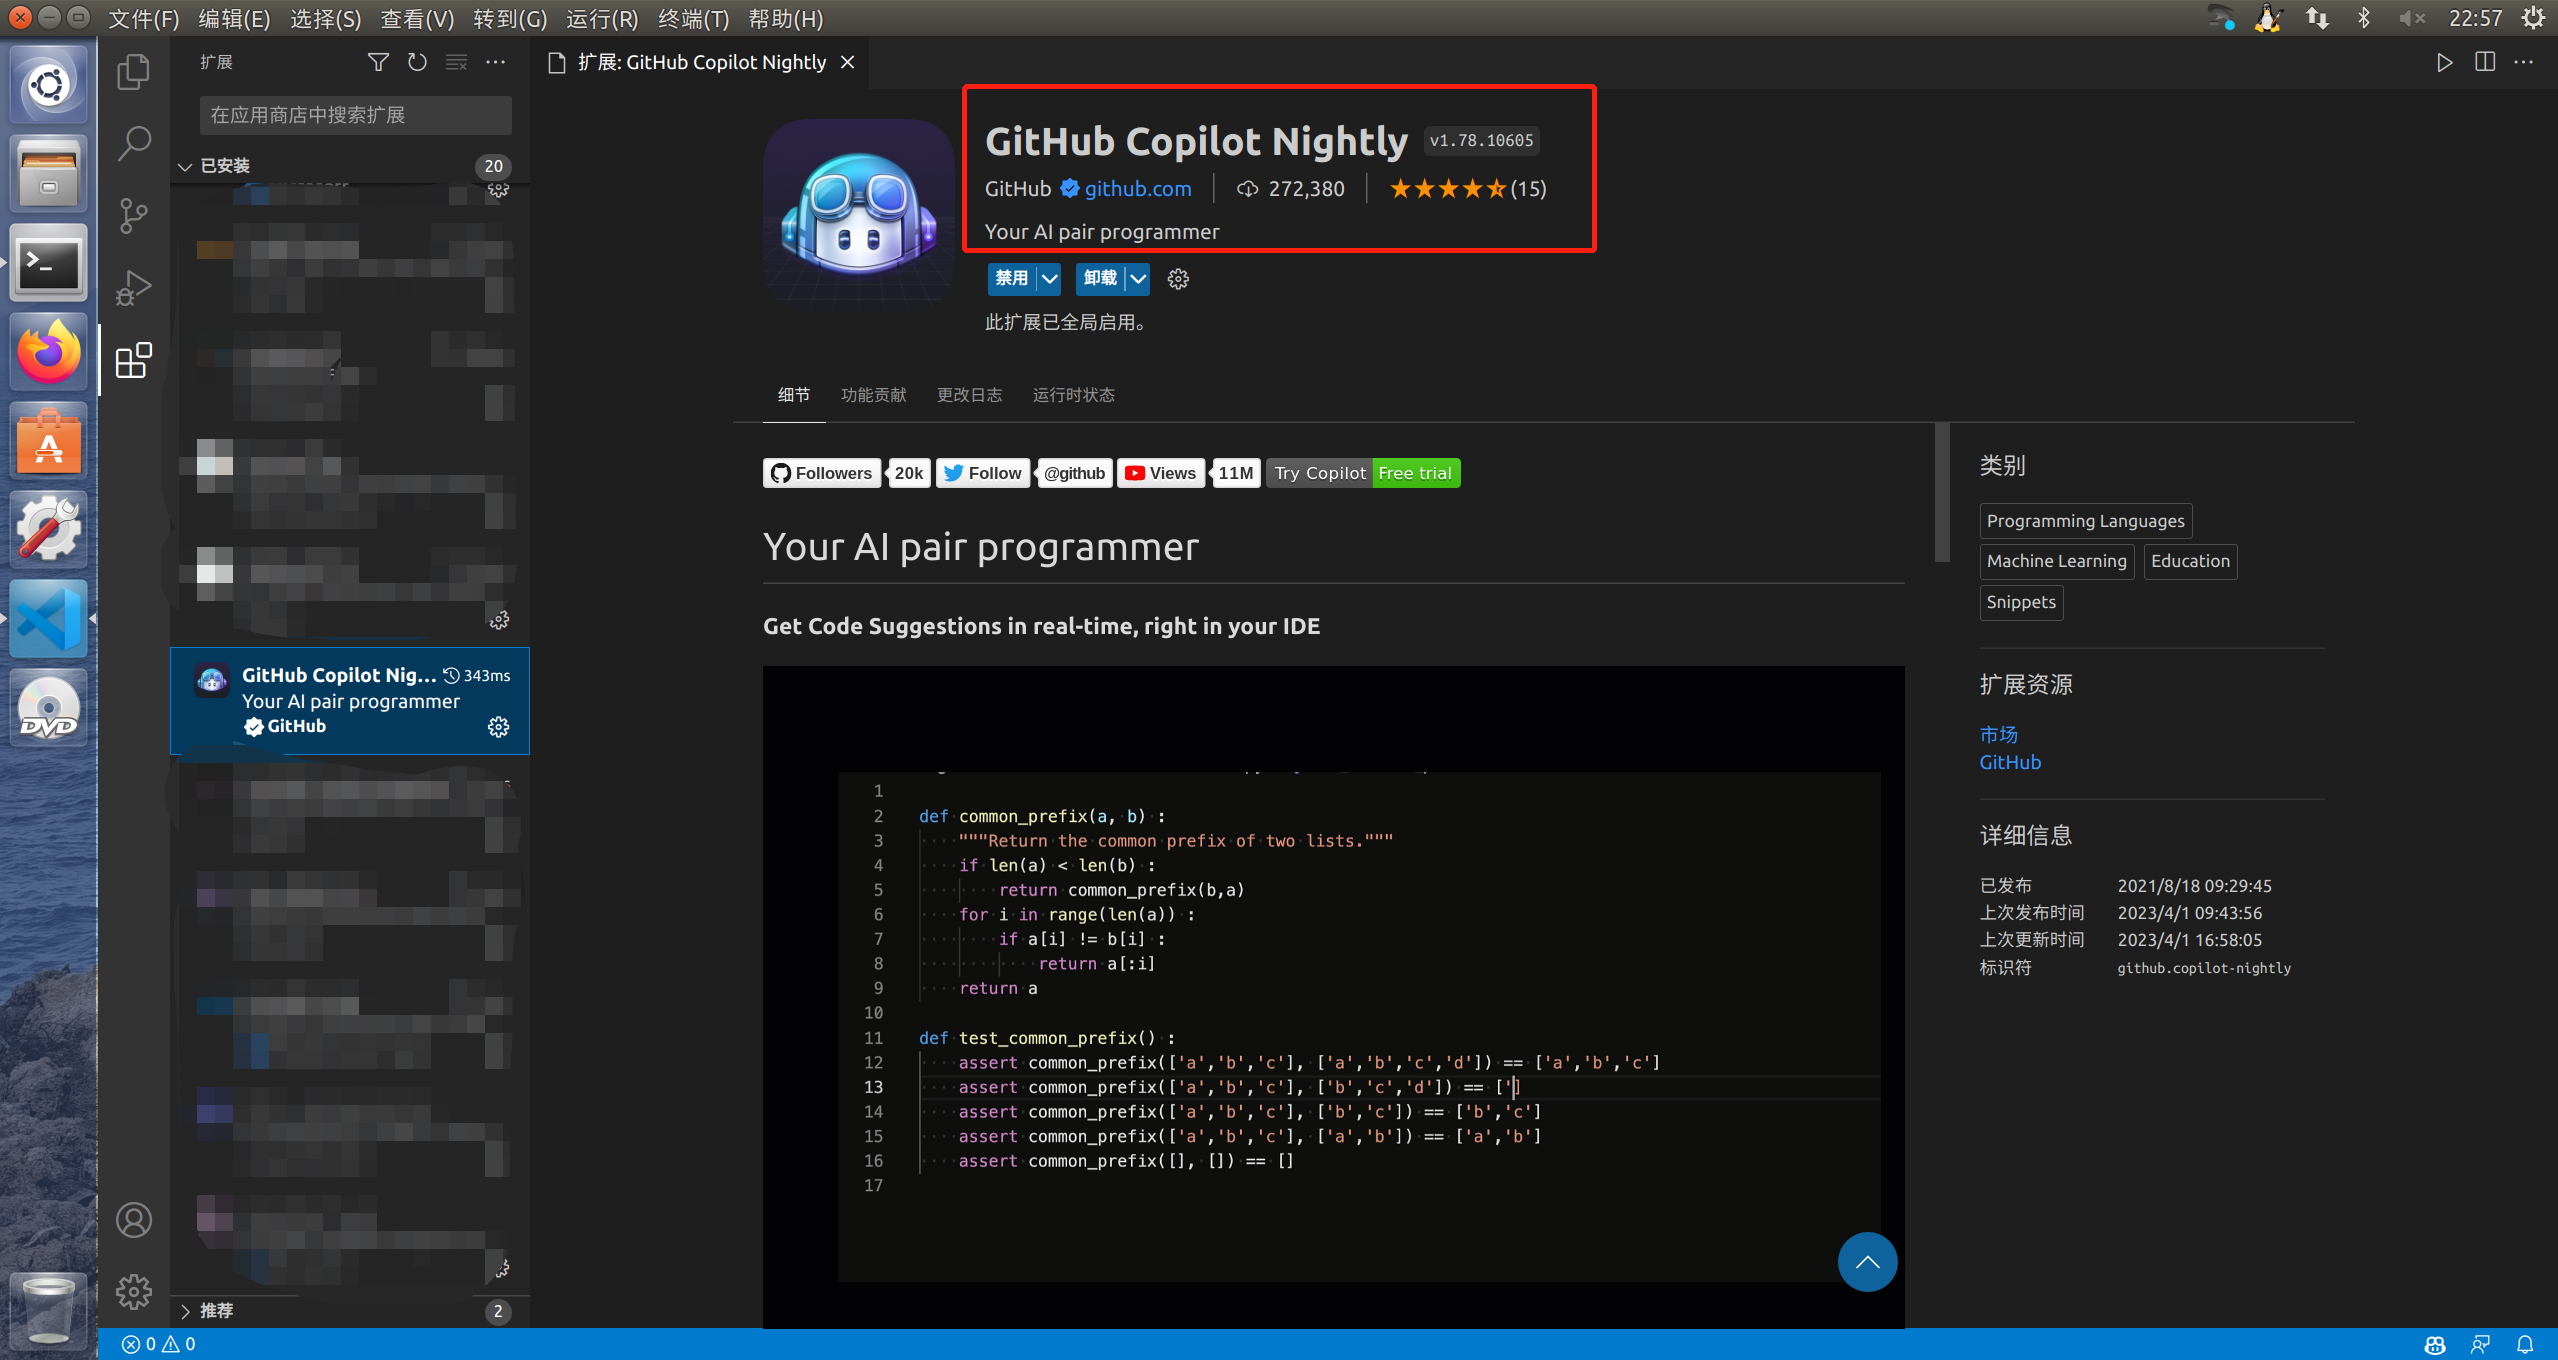Click errors and warnings count in status bar
This screenshot has height=1360, width=2558.
click(159, 1344)
